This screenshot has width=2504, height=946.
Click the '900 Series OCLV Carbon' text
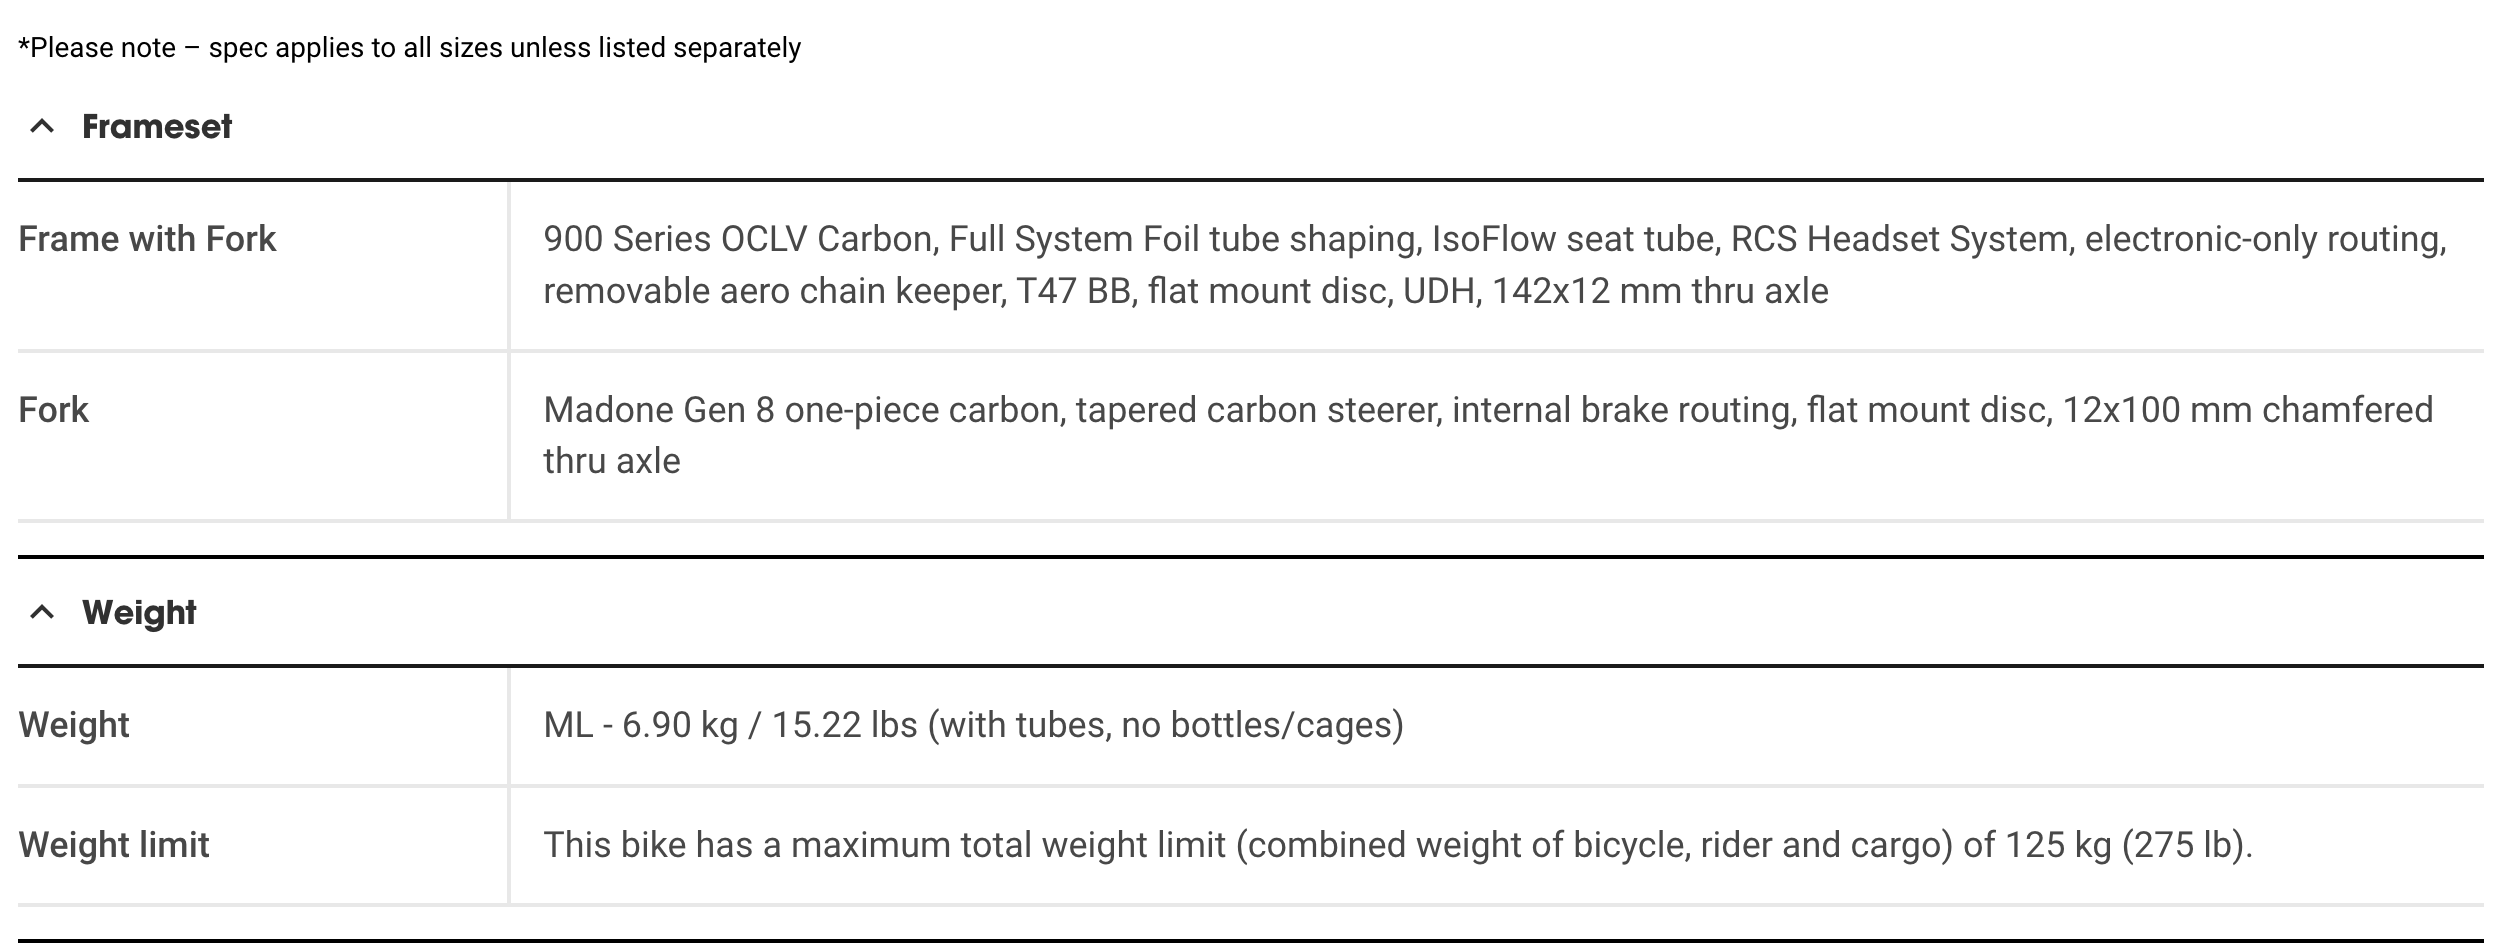tap(738, 239)
